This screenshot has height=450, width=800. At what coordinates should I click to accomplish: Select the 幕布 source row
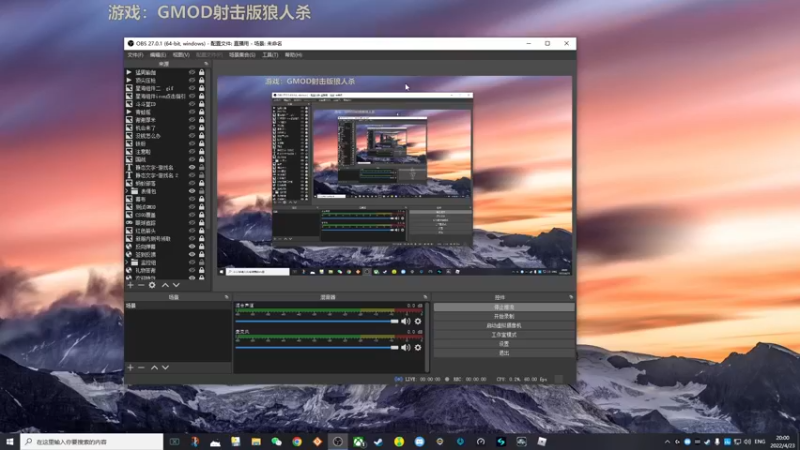pyautogui.click(x=166, y=199)
